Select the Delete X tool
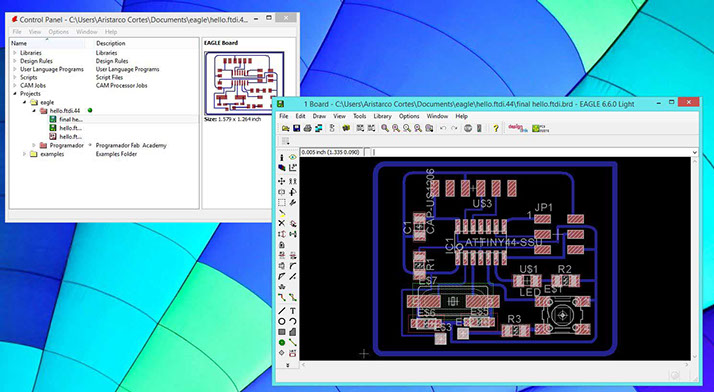714x392 pixels. click(x=282, y=223)
